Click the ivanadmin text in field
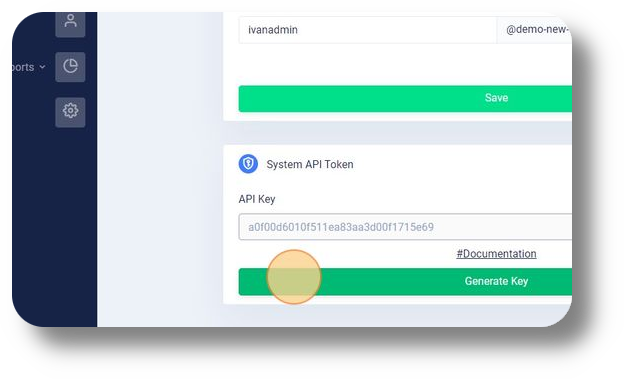 [x=273, y=30]
